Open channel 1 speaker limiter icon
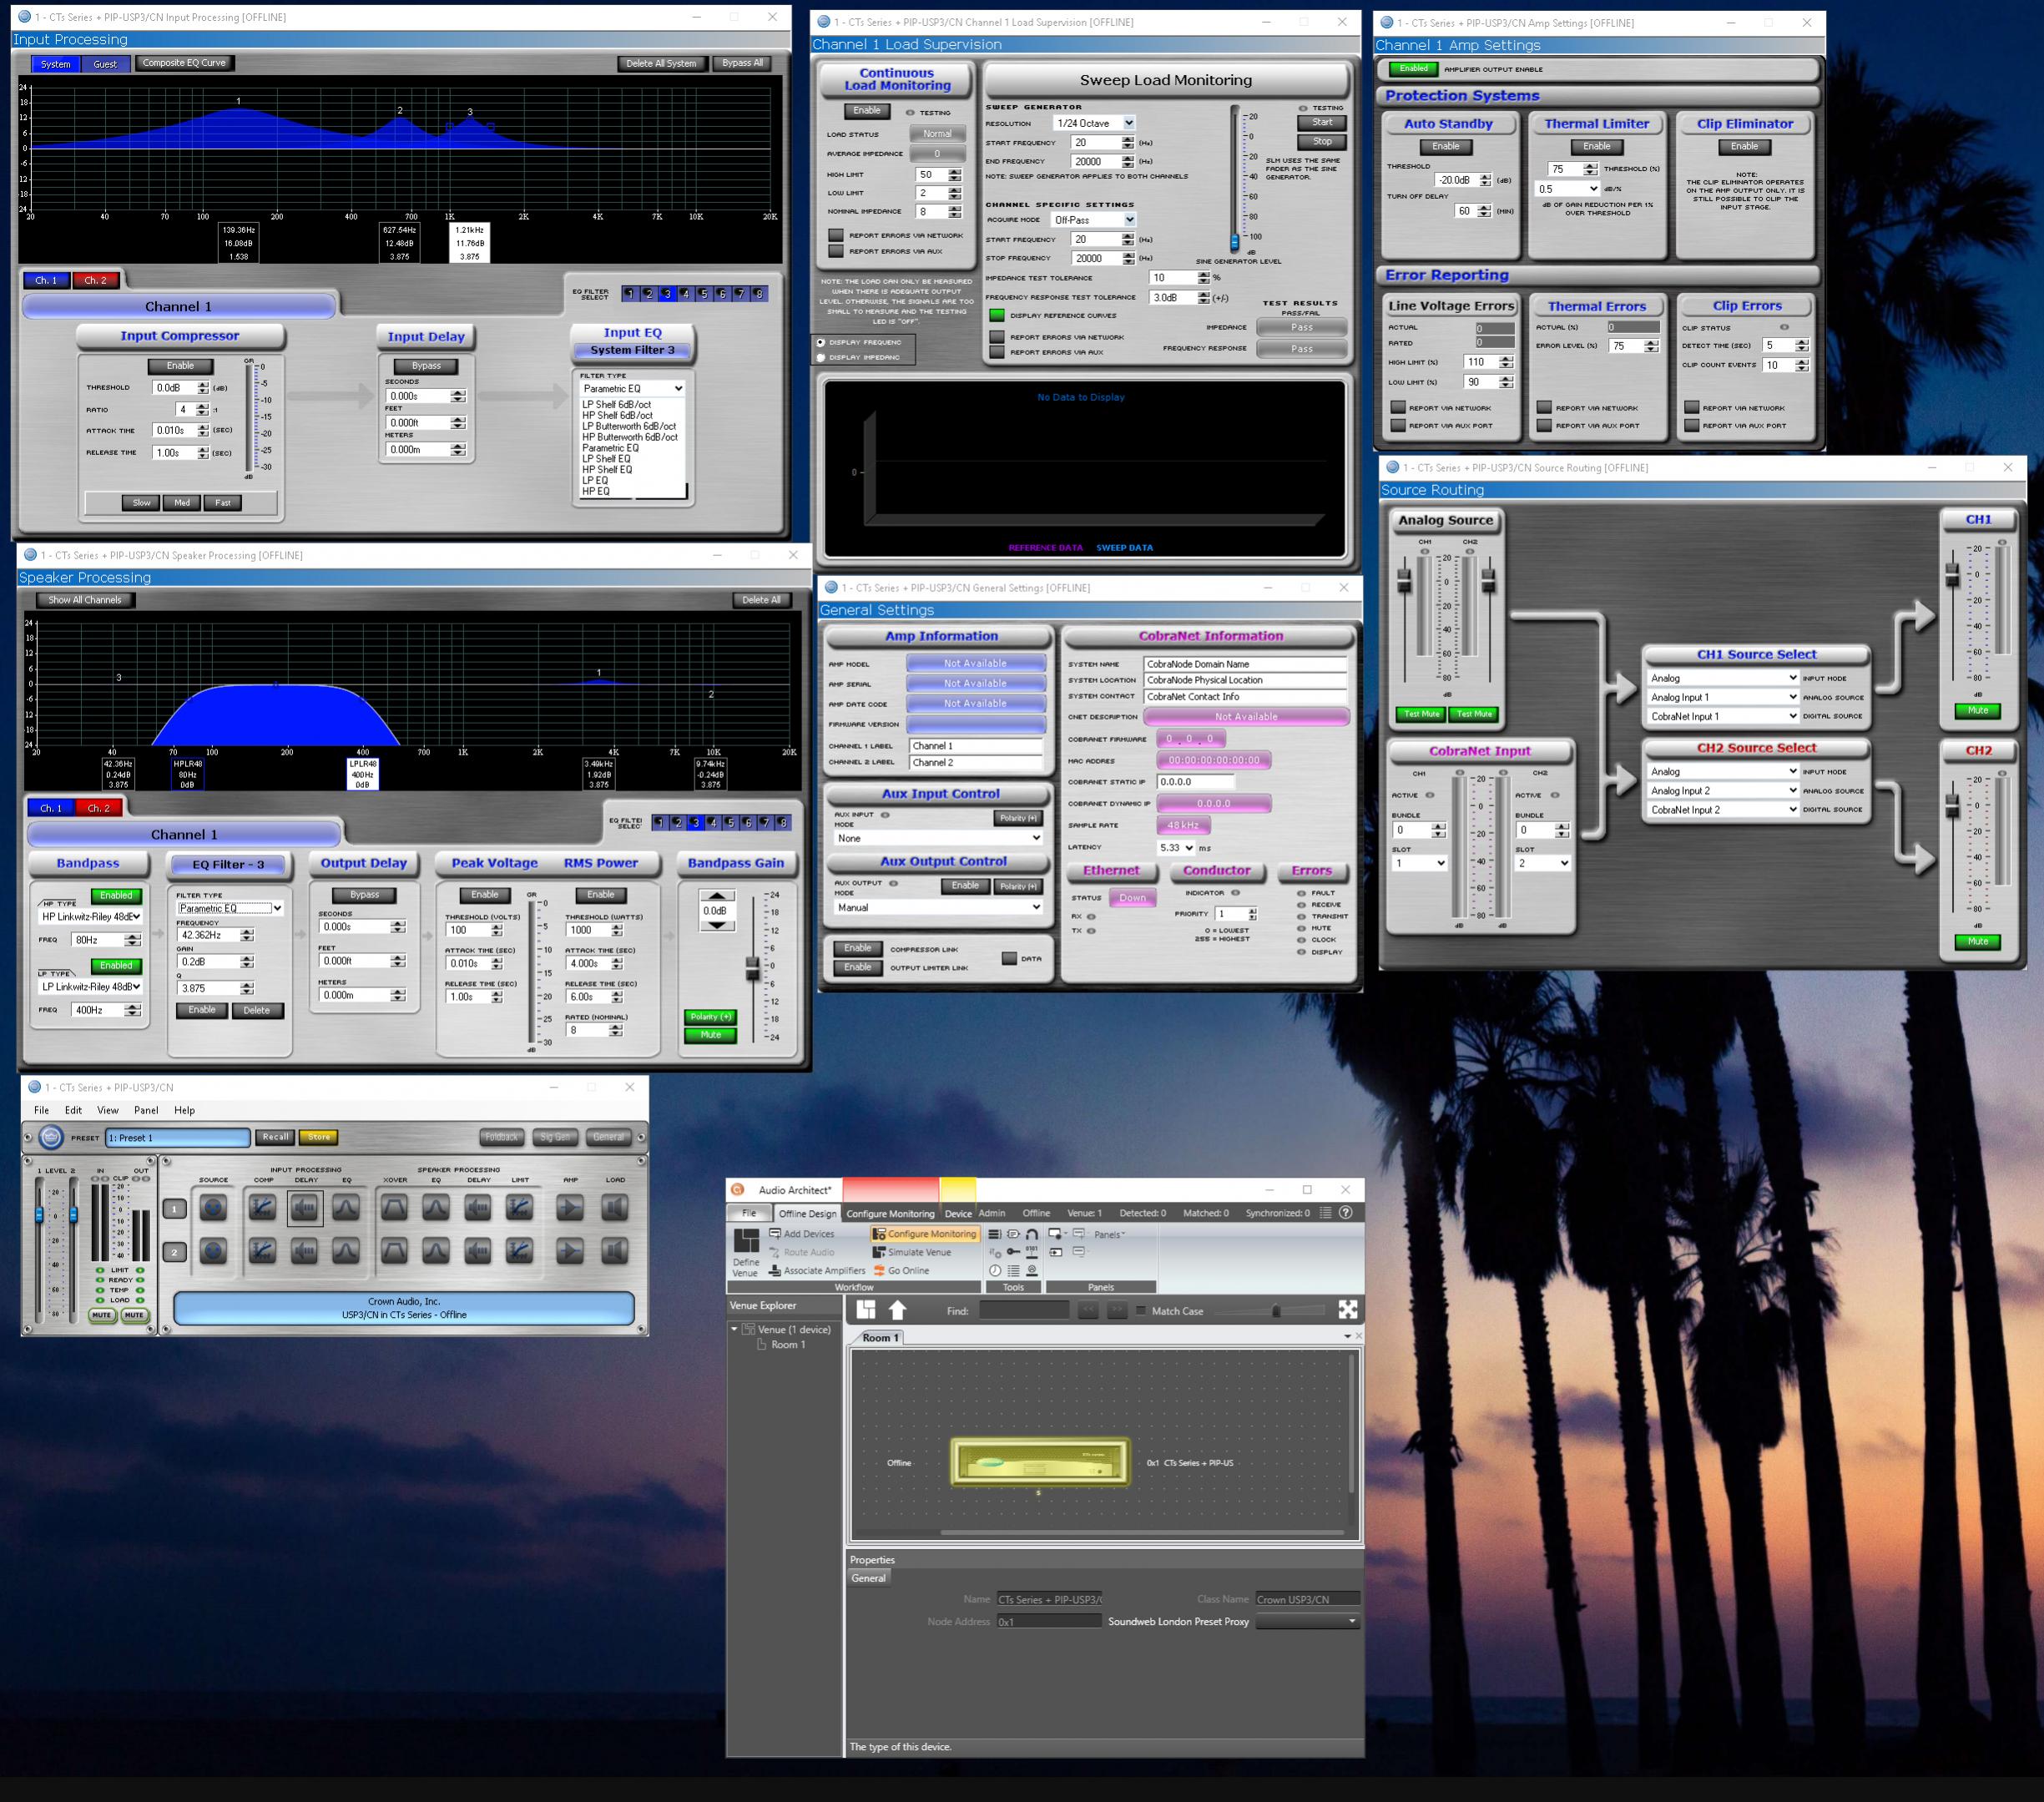2044x1802 pixels. click(x=519, y=1208)
